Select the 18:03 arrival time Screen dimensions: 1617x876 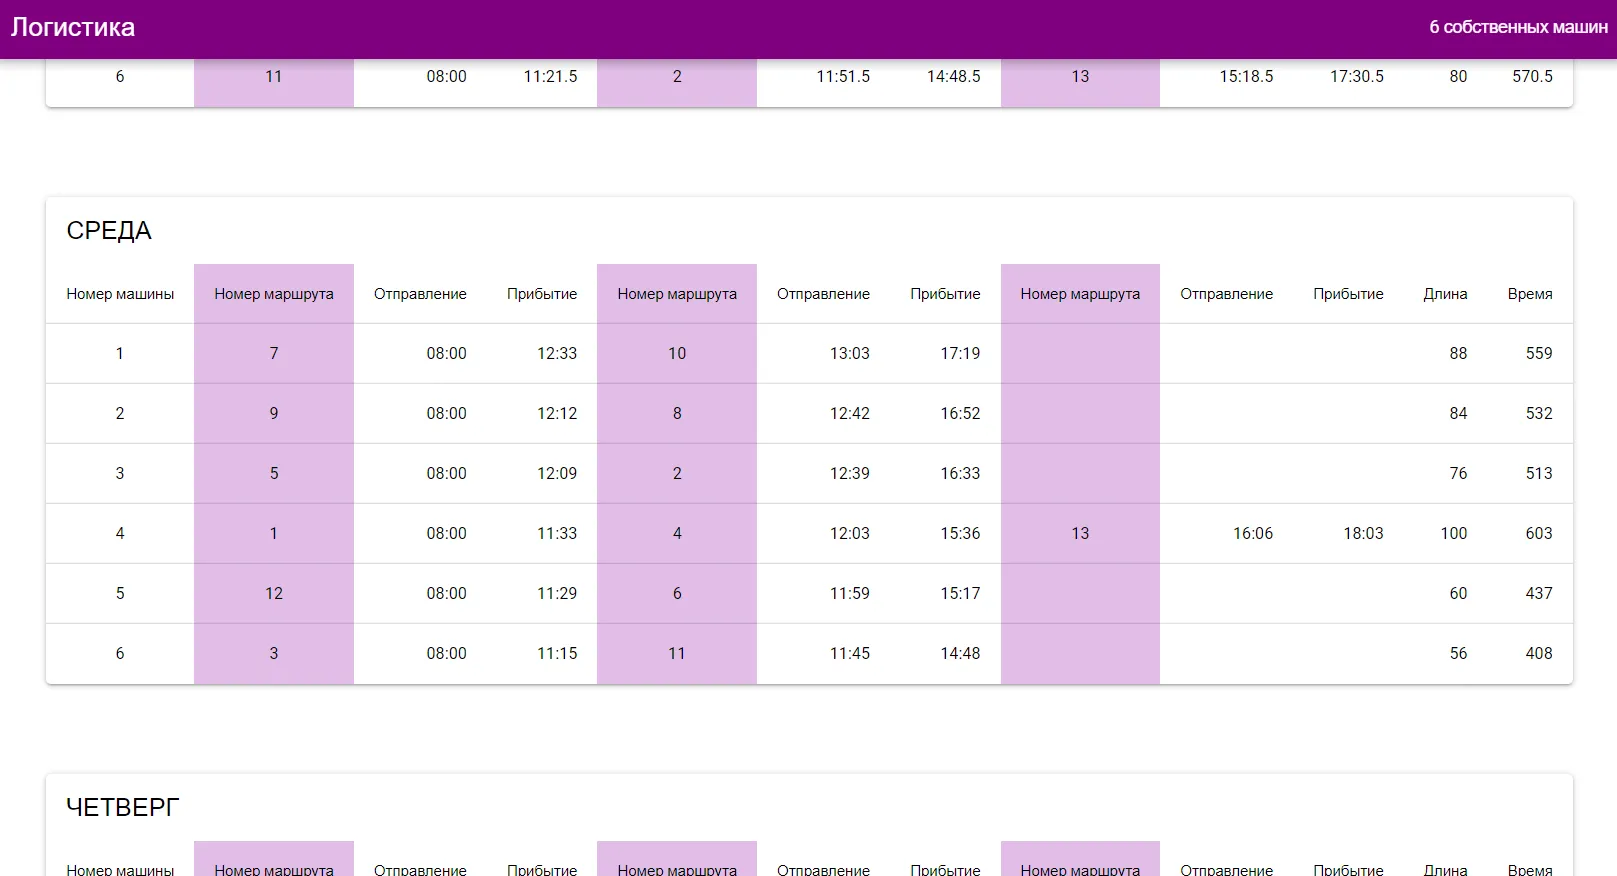click(x=1363, y=534)
